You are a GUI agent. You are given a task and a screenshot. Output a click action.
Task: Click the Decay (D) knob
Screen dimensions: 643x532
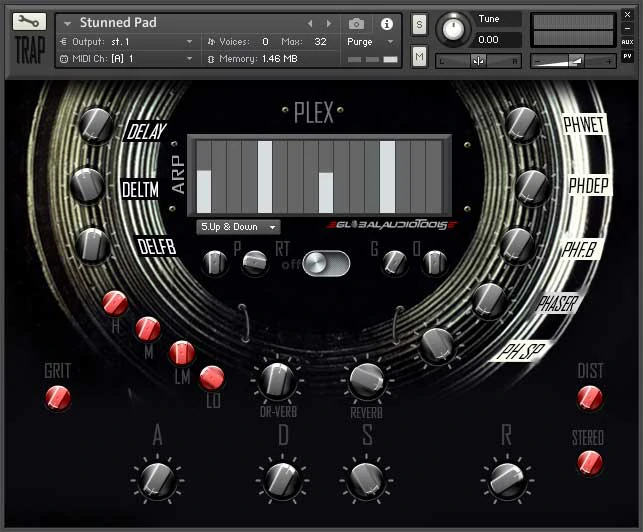pyautogui.click(x=282, y=480)
